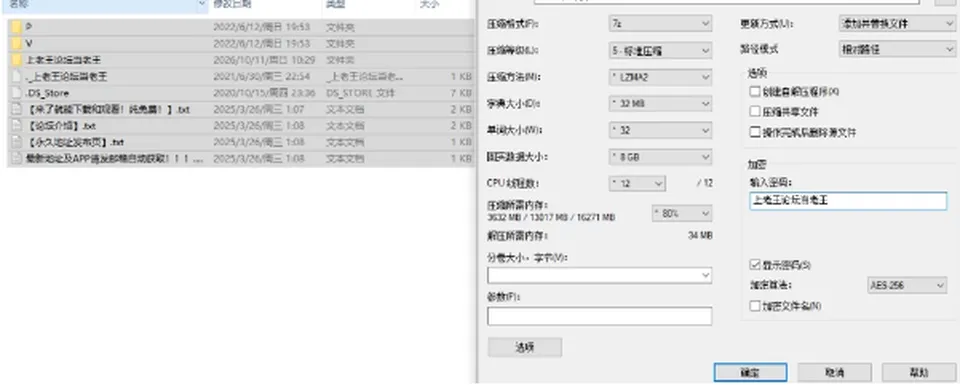The image size is (960, 385).
Task: Open 字典大小 dropdown showing 32 MB
Action: click(661, 103)
